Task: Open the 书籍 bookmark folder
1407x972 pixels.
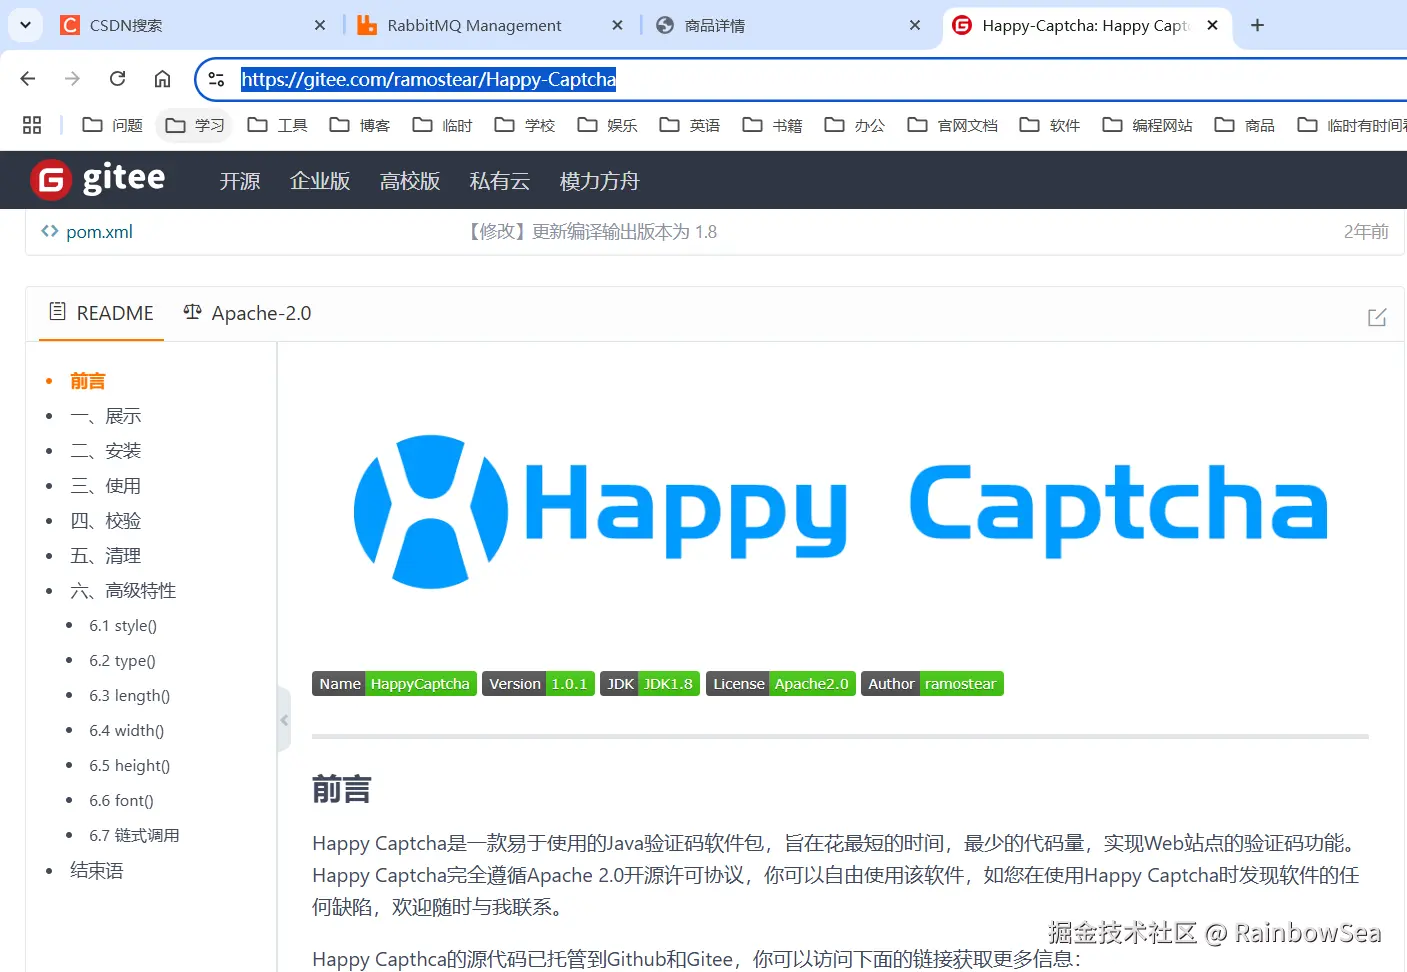Action: (772, 125)
